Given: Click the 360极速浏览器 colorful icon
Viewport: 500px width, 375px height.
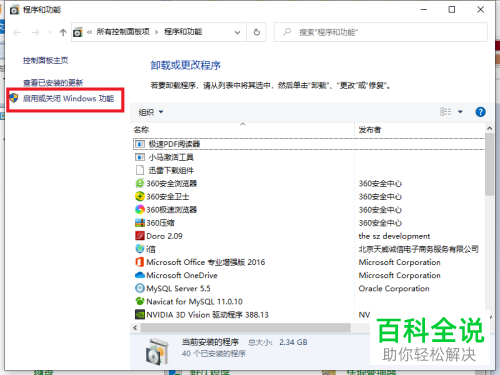Looking at the screenshot, I should 140,209.
